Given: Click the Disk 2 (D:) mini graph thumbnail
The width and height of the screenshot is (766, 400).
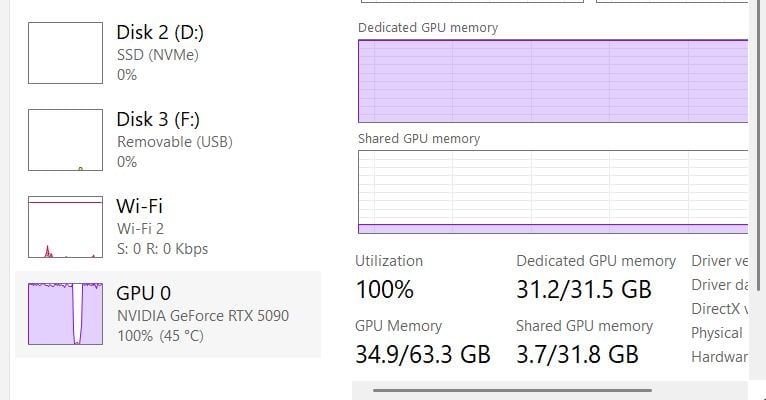Looking at the screenshot, I should 65,54.
